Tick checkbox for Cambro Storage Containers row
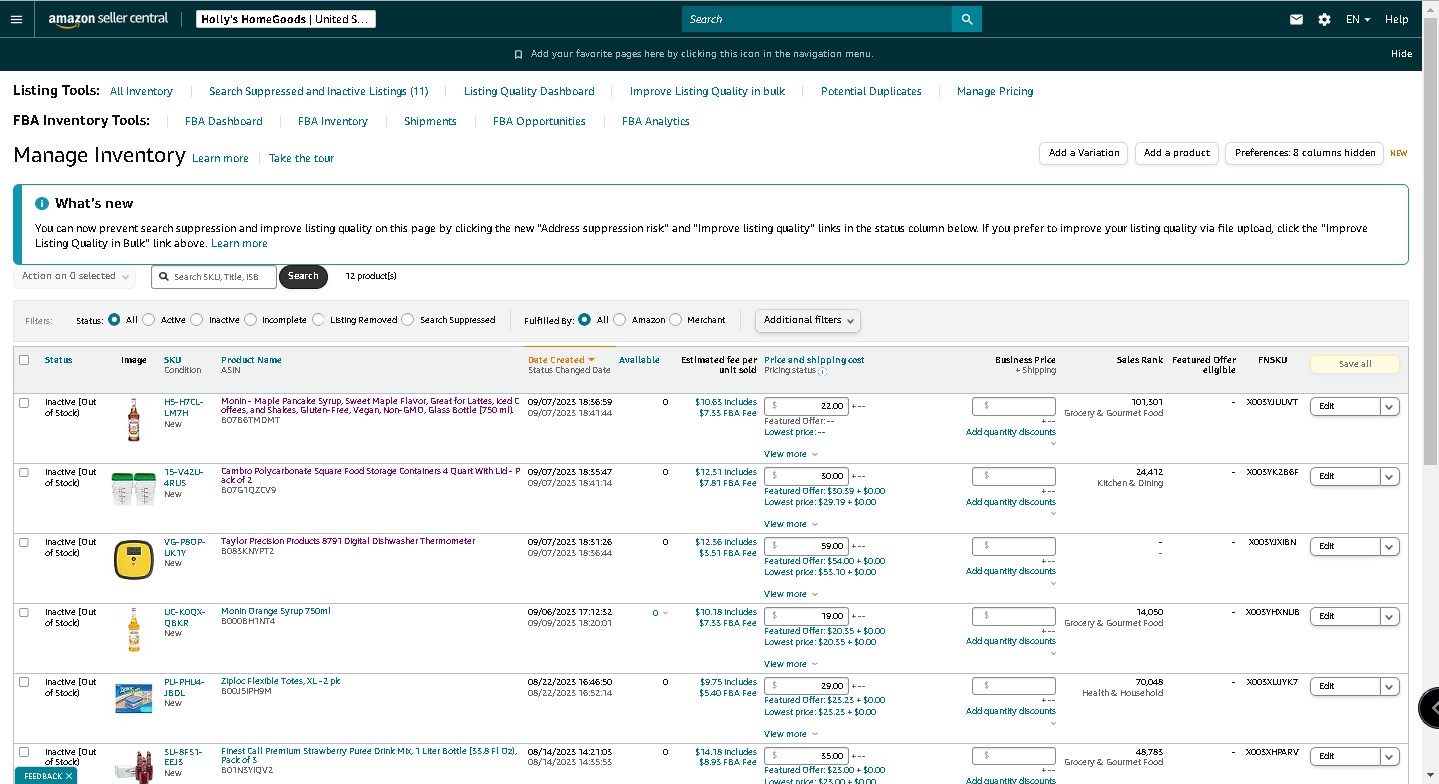Viewport: 1439px width, 784px height. pyautogui.click(x=24, y=472)
